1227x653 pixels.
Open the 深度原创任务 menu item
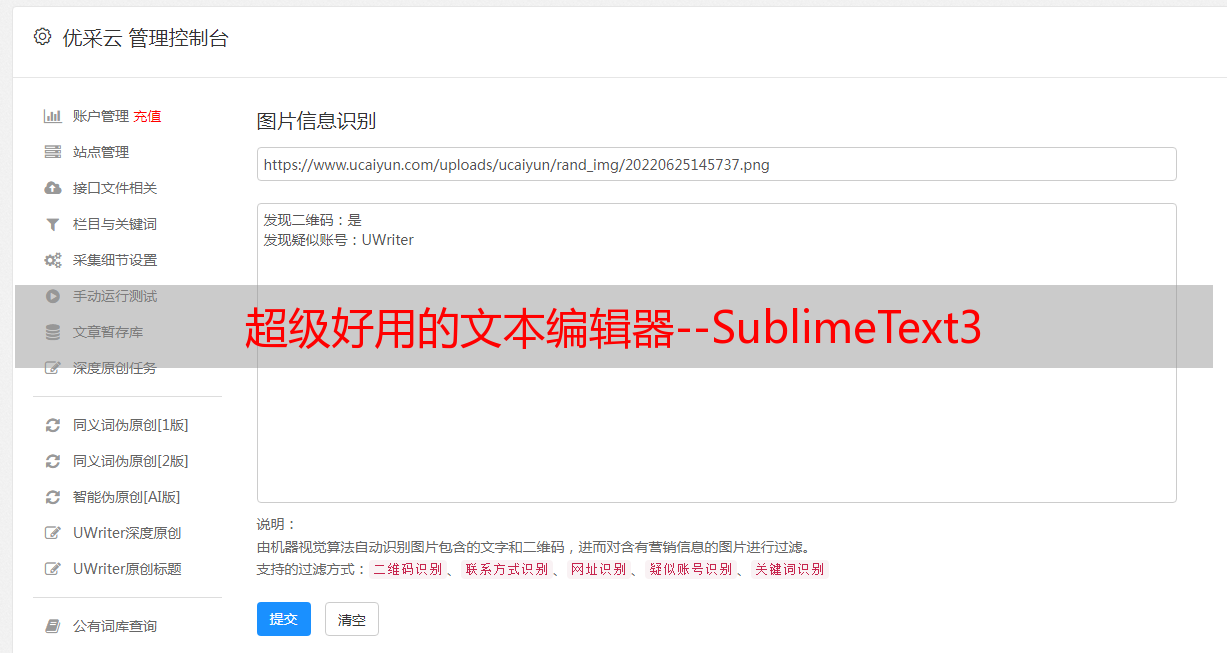pos(115,368)
